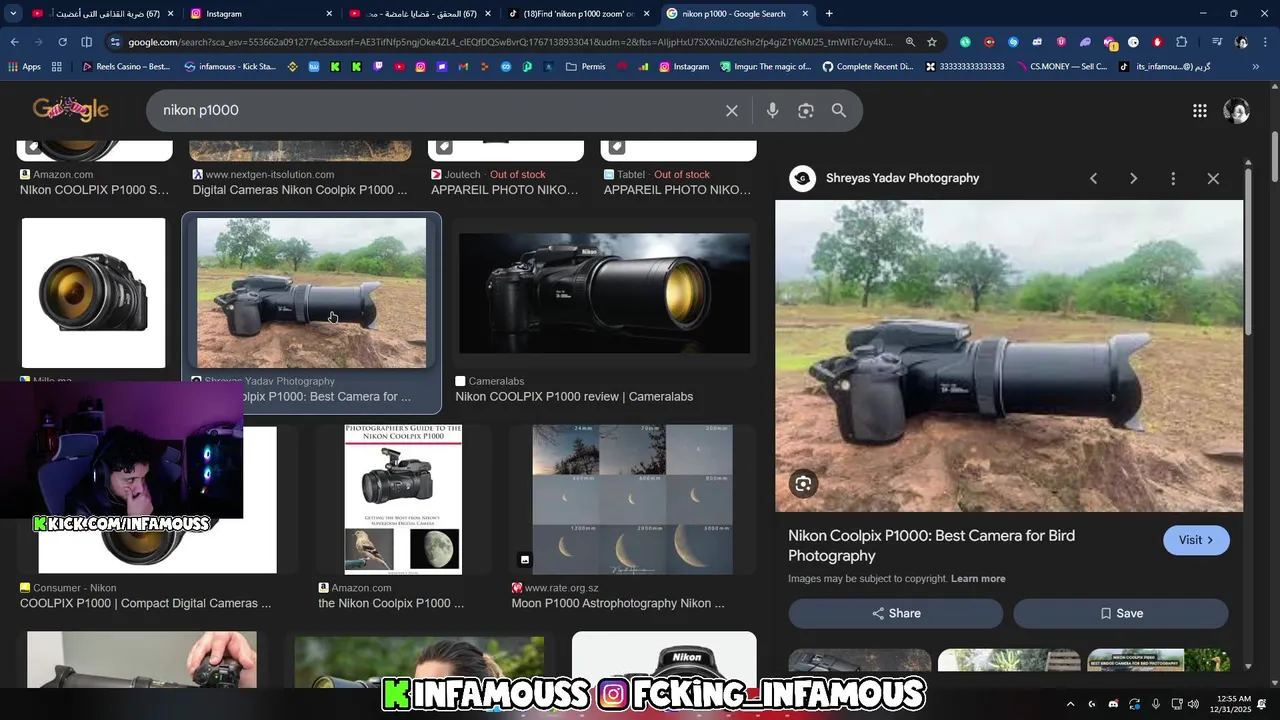Open the red hand ad-blocker extension
The width and height of the screenshot is (1280, 720).
(1157, 42)
